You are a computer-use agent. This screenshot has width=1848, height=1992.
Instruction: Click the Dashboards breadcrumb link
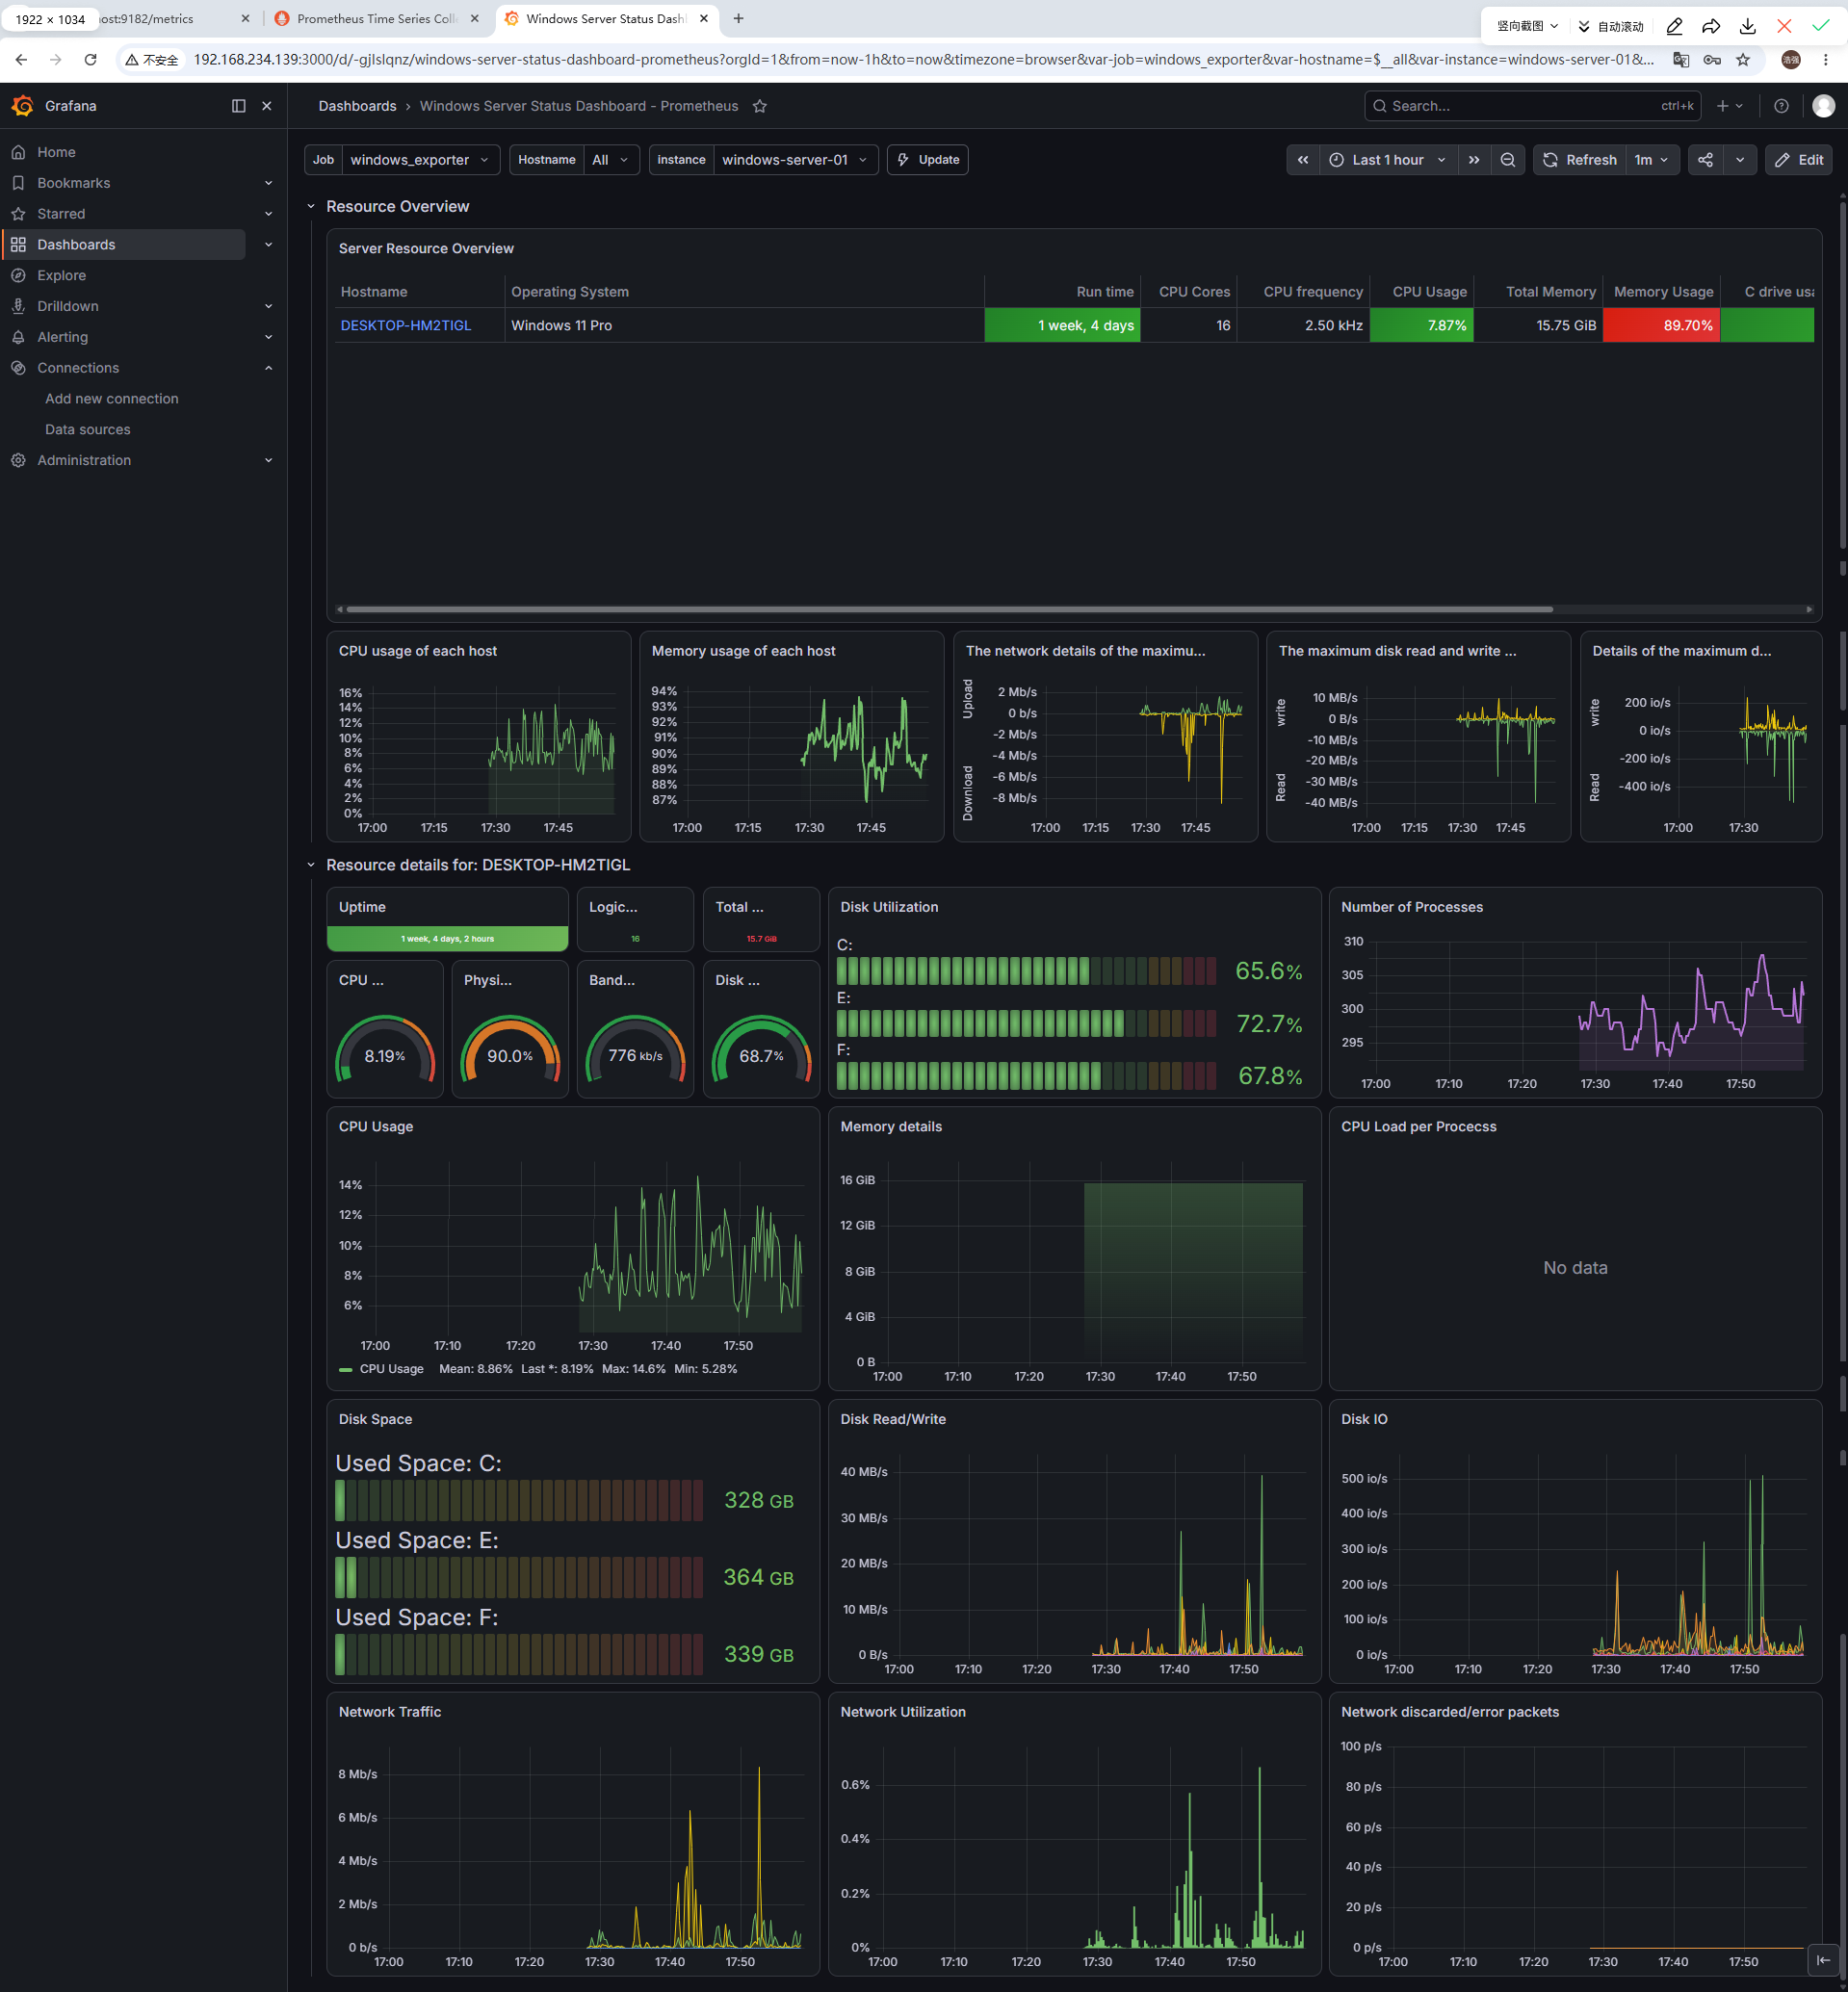pos(357,106)
